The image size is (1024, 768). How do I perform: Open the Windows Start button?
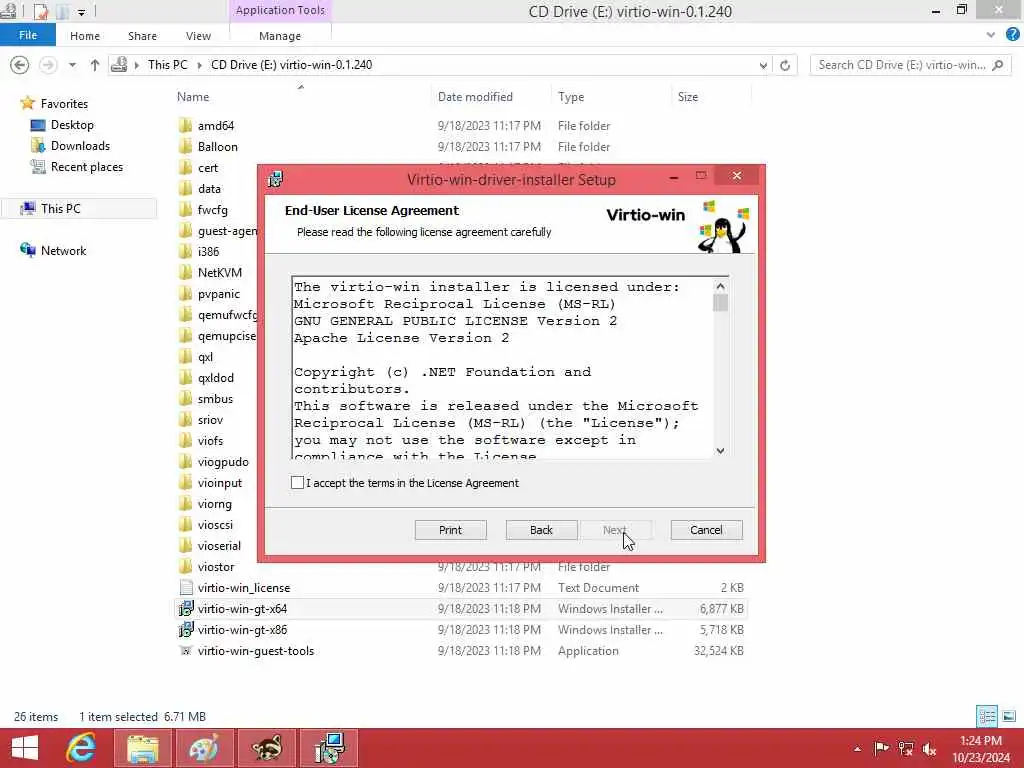(x=25, y=748)
